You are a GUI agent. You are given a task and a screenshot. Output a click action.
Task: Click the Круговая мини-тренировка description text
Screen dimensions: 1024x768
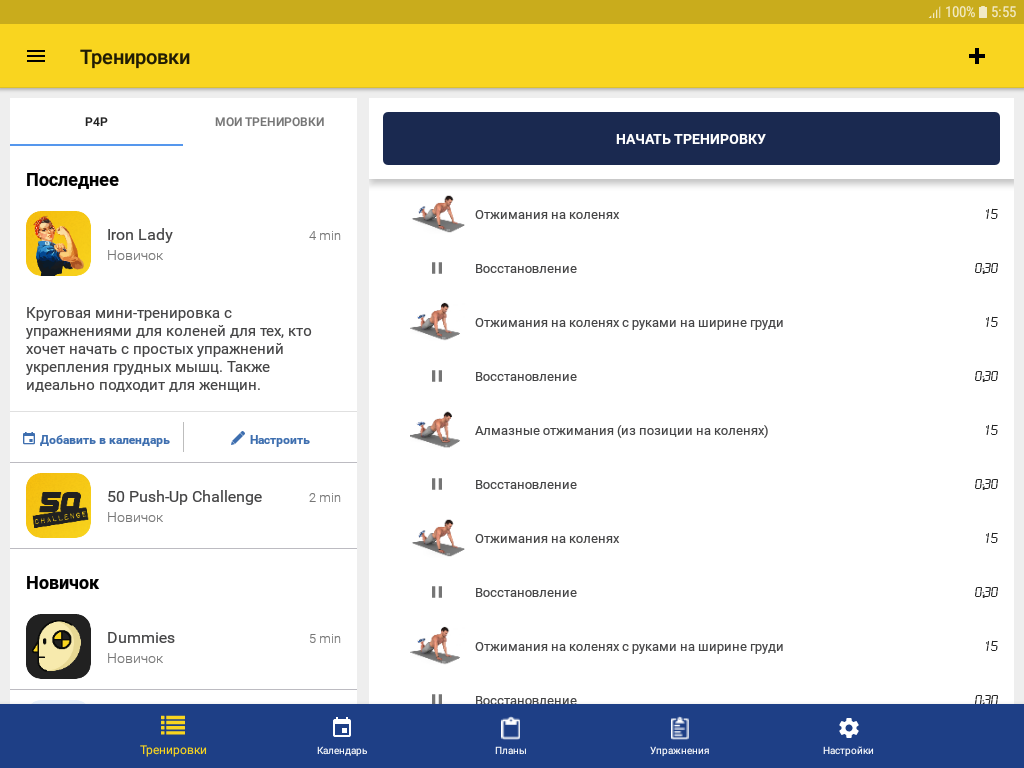coord(168,349)
